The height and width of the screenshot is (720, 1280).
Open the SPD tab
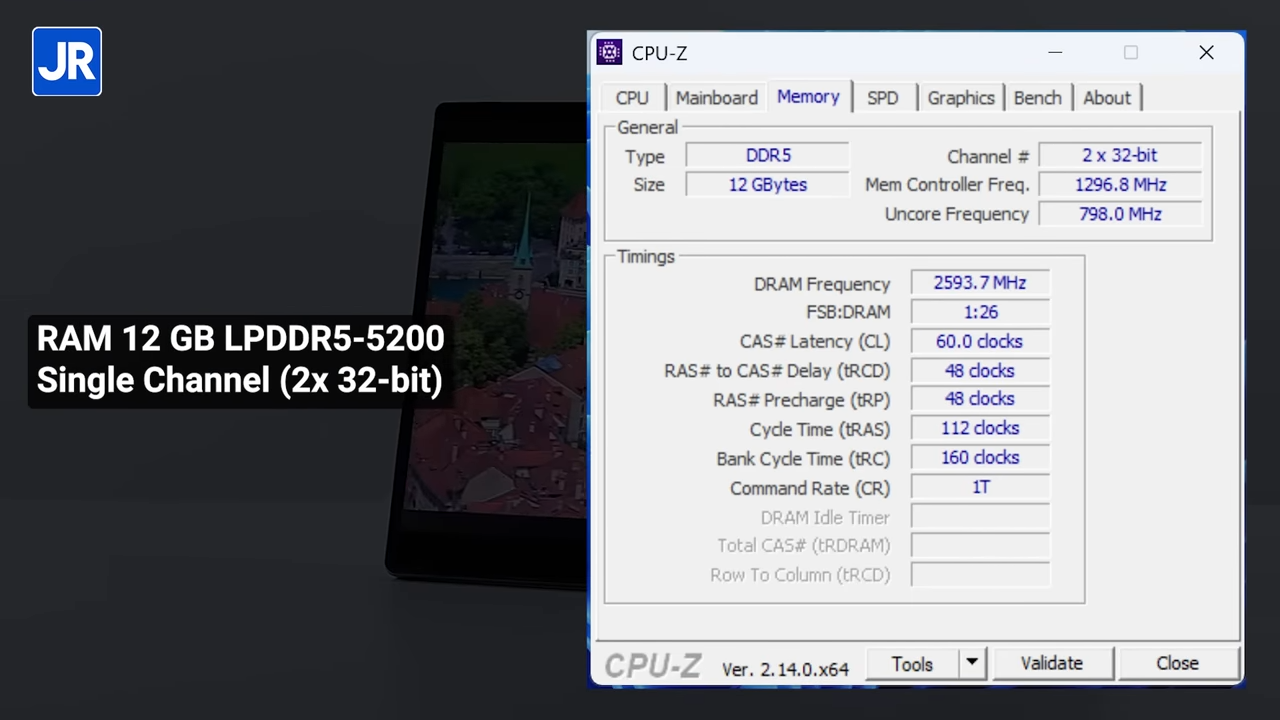click(x=882, y=98)
